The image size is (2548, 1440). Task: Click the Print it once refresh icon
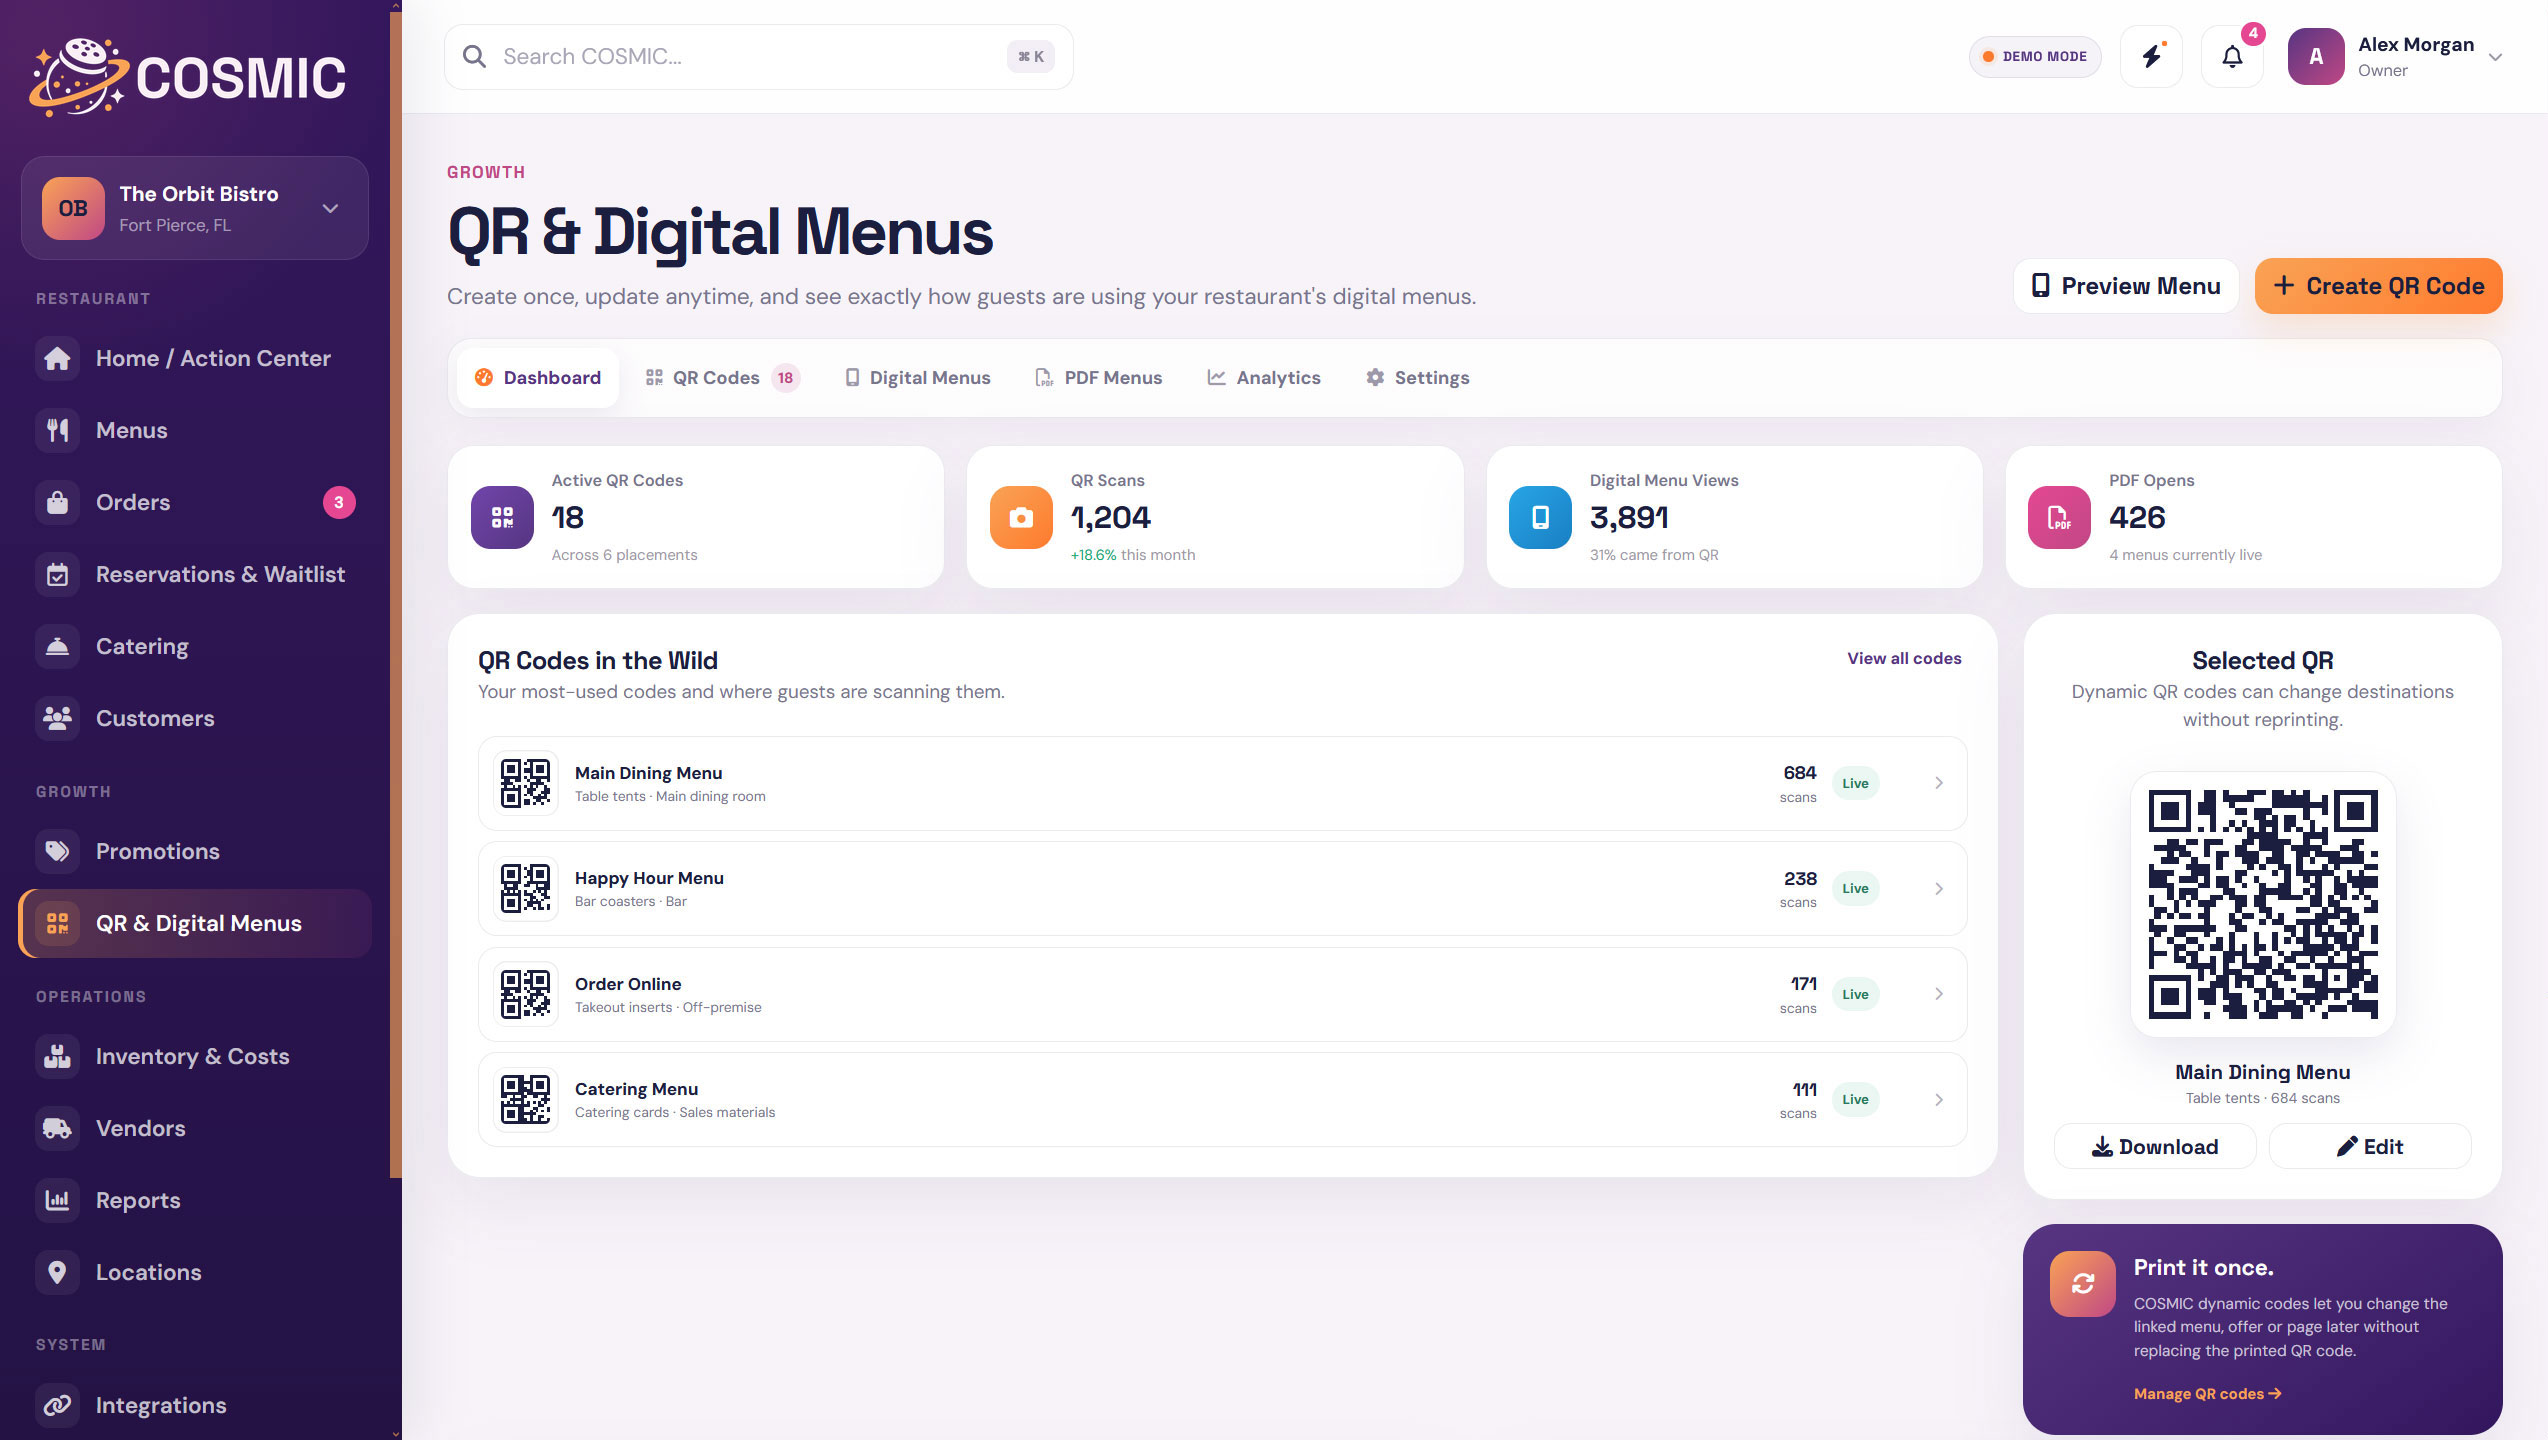(2083, 1284)
